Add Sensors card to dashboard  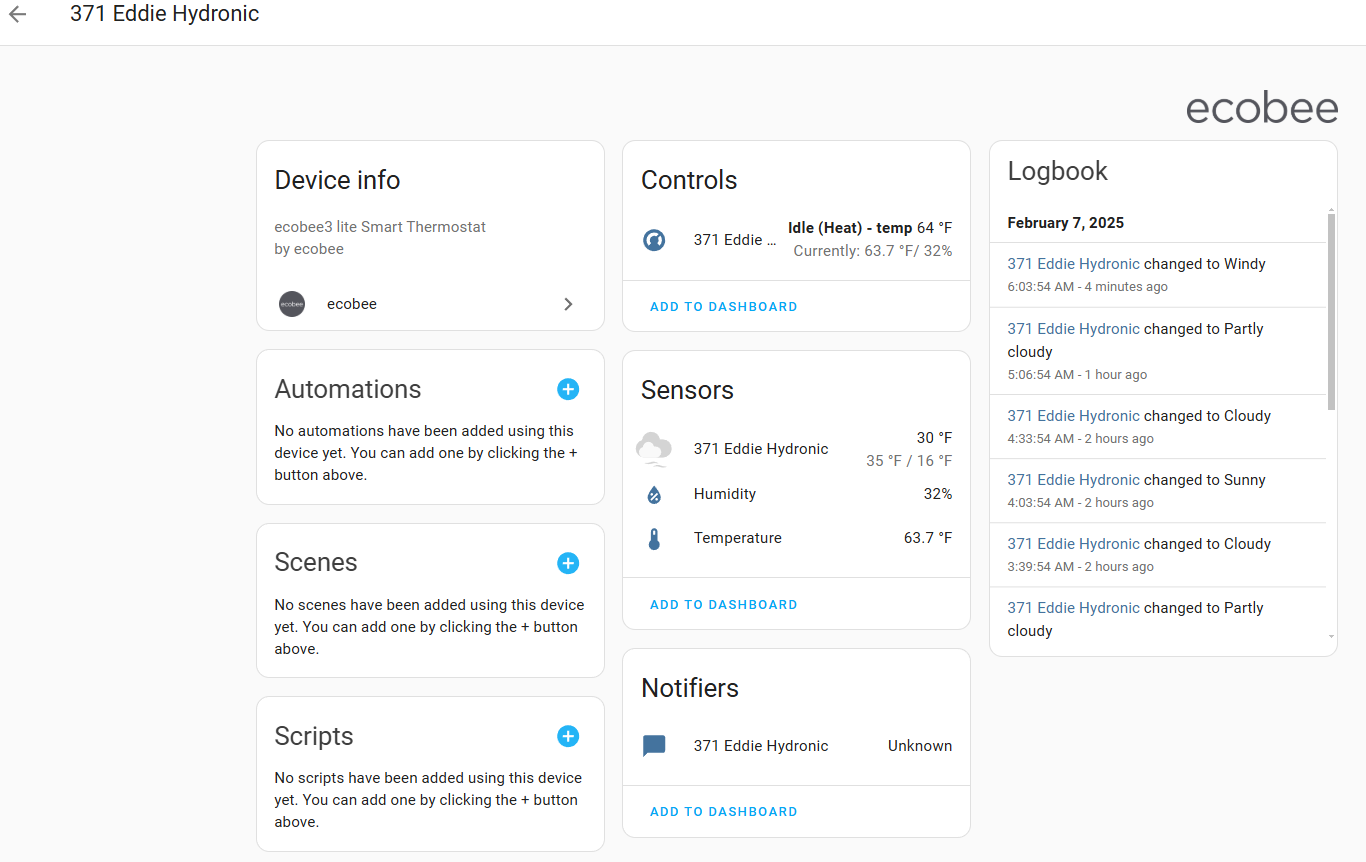(724, 605)
